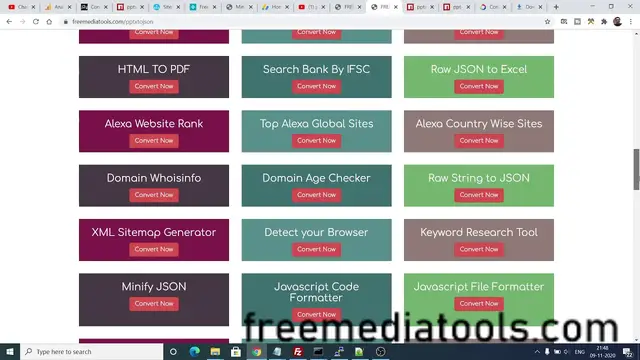Screen dimensions: 640x360
Task: Click the HTML TO PDF card title
Action: coord(154,69)
